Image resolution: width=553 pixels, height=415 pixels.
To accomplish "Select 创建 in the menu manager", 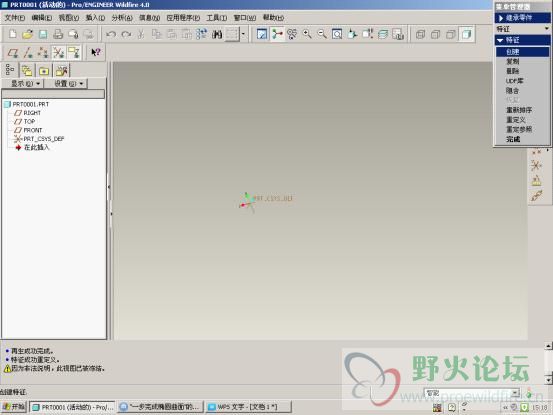I will coord(523,52).
